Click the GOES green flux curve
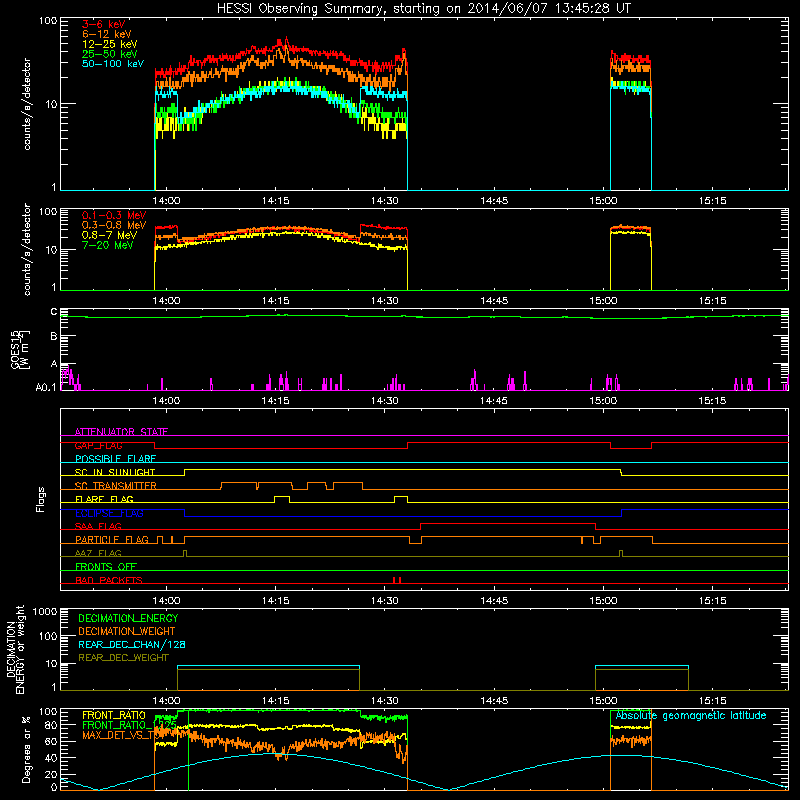Image resolution: width=800 pixels, height=800 pixels. [x=423, y=316]
